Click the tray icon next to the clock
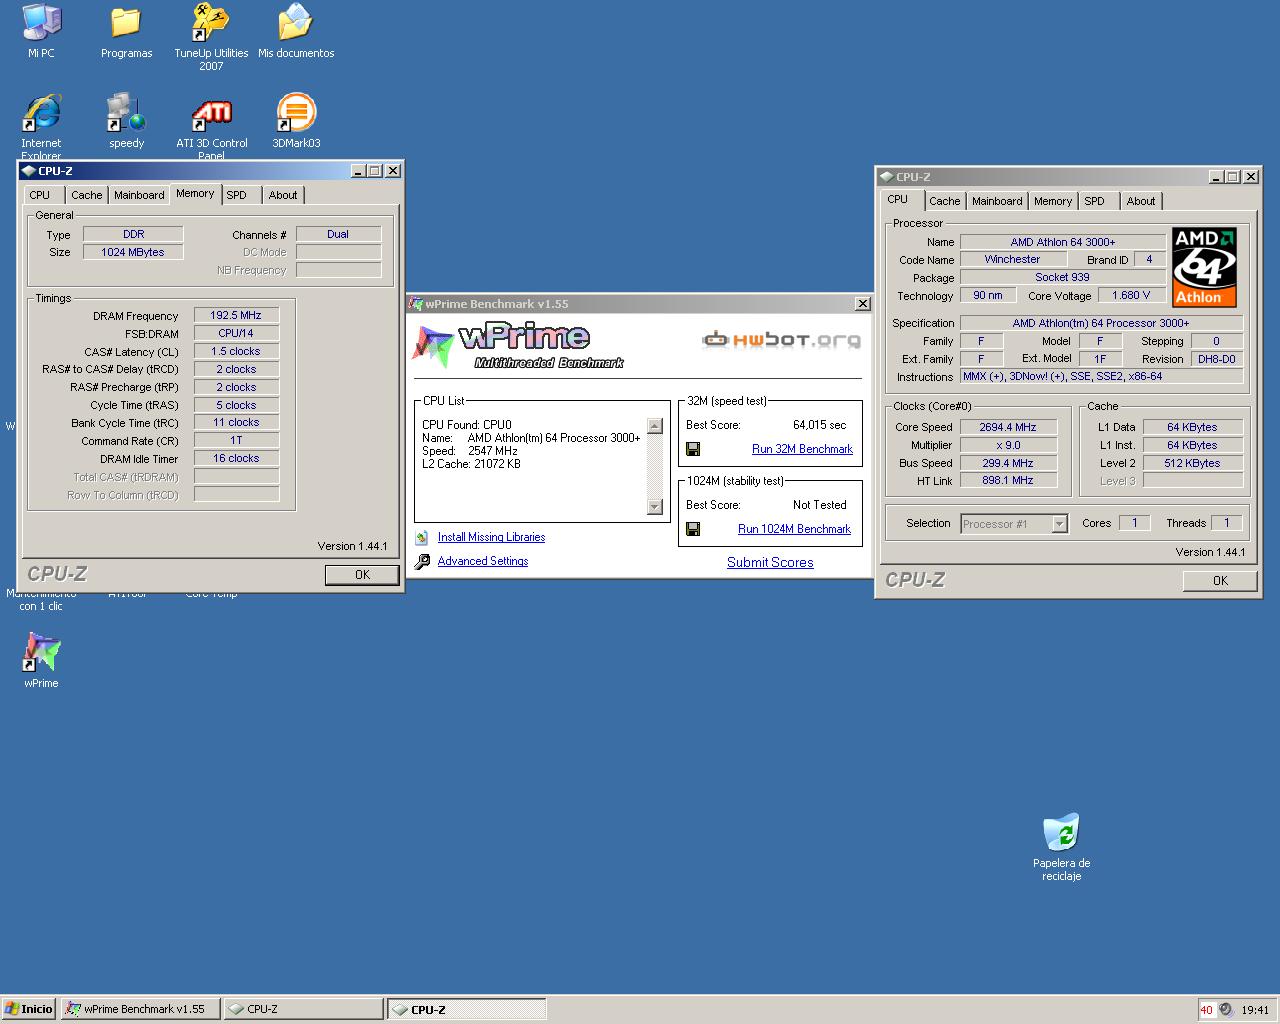 [x=1226, y=1009]
